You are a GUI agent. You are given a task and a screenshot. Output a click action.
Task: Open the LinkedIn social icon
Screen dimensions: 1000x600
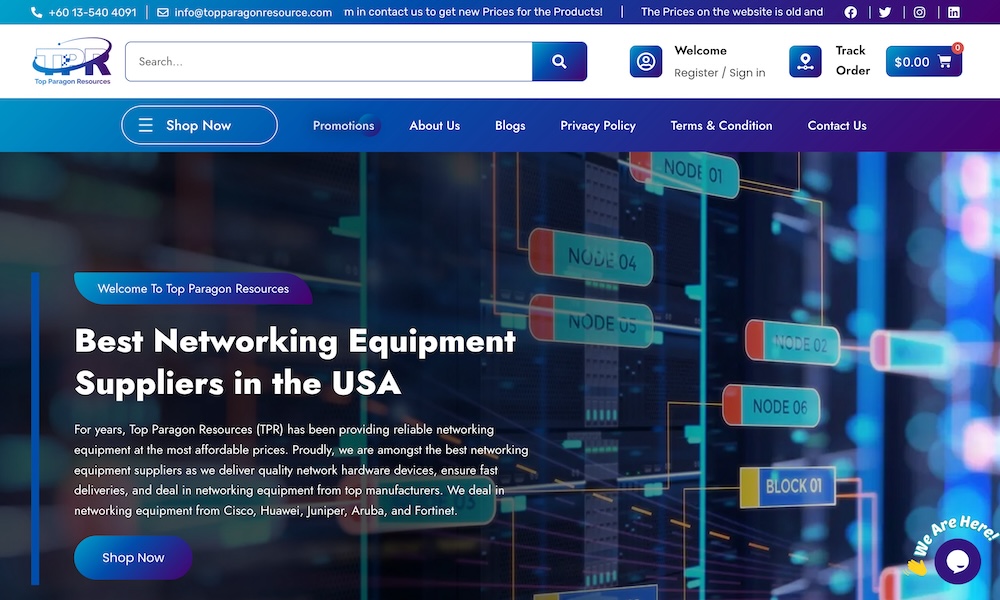point(954,12)
